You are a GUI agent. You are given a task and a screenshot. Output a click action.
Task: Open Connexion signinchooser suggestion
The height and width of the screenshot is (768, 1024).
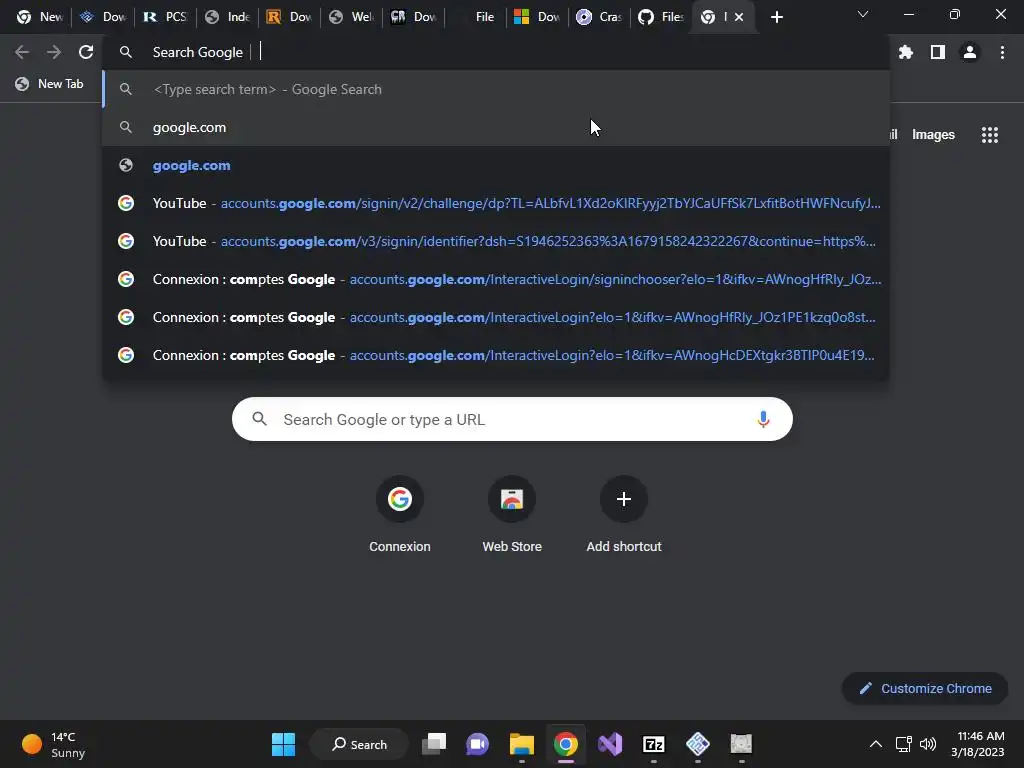496,279
